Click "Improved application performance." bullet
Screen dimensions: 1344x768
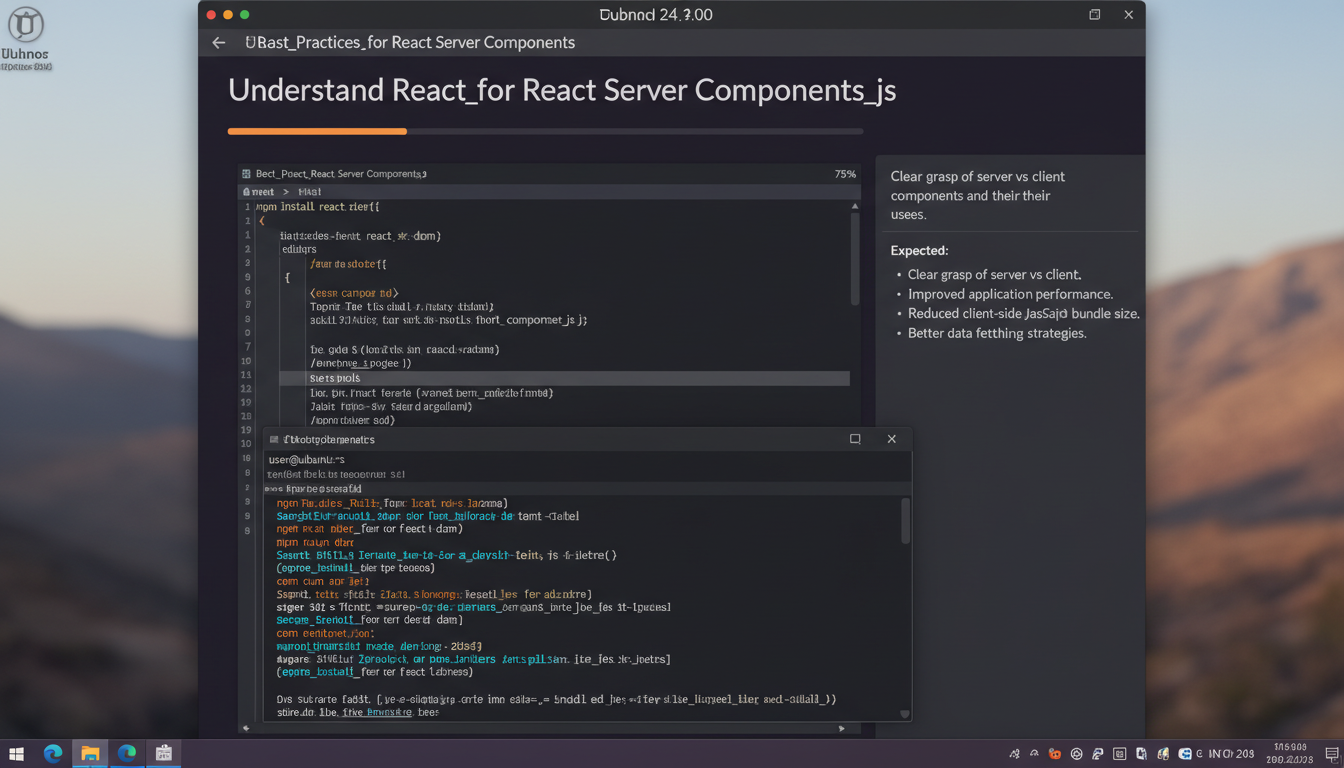point(1010,294)
